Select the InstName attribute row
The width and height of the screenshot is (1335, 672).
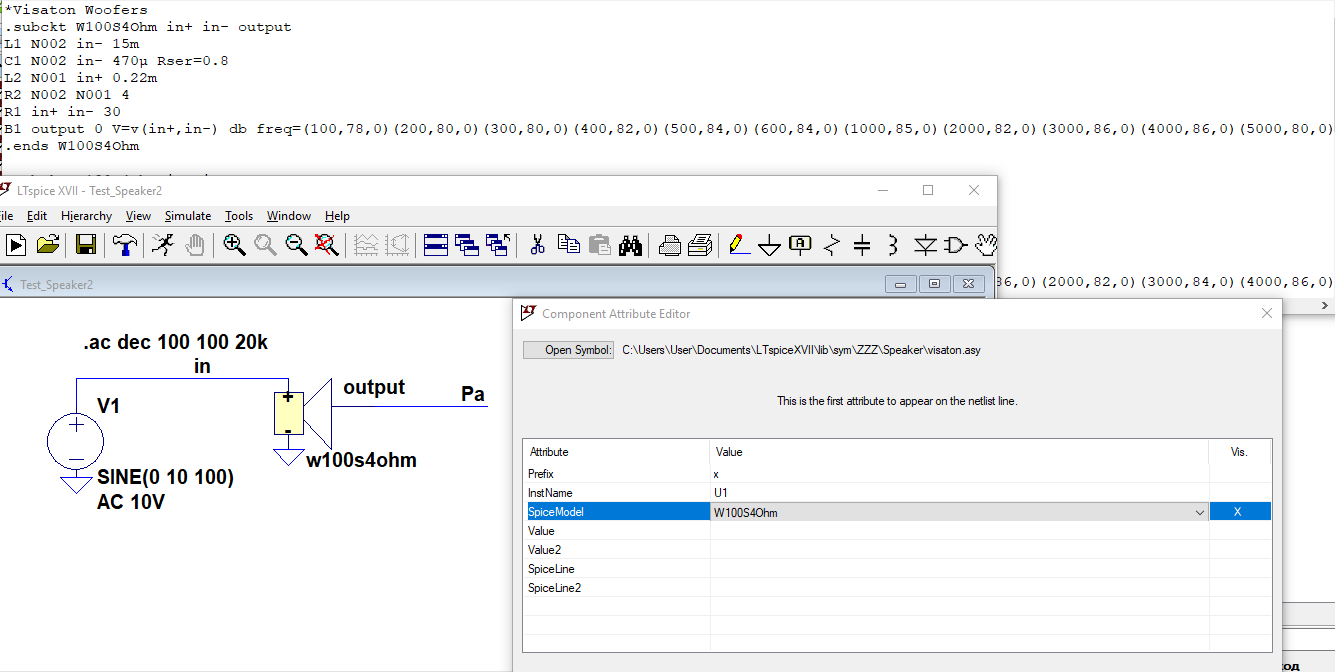coord(897,493)
